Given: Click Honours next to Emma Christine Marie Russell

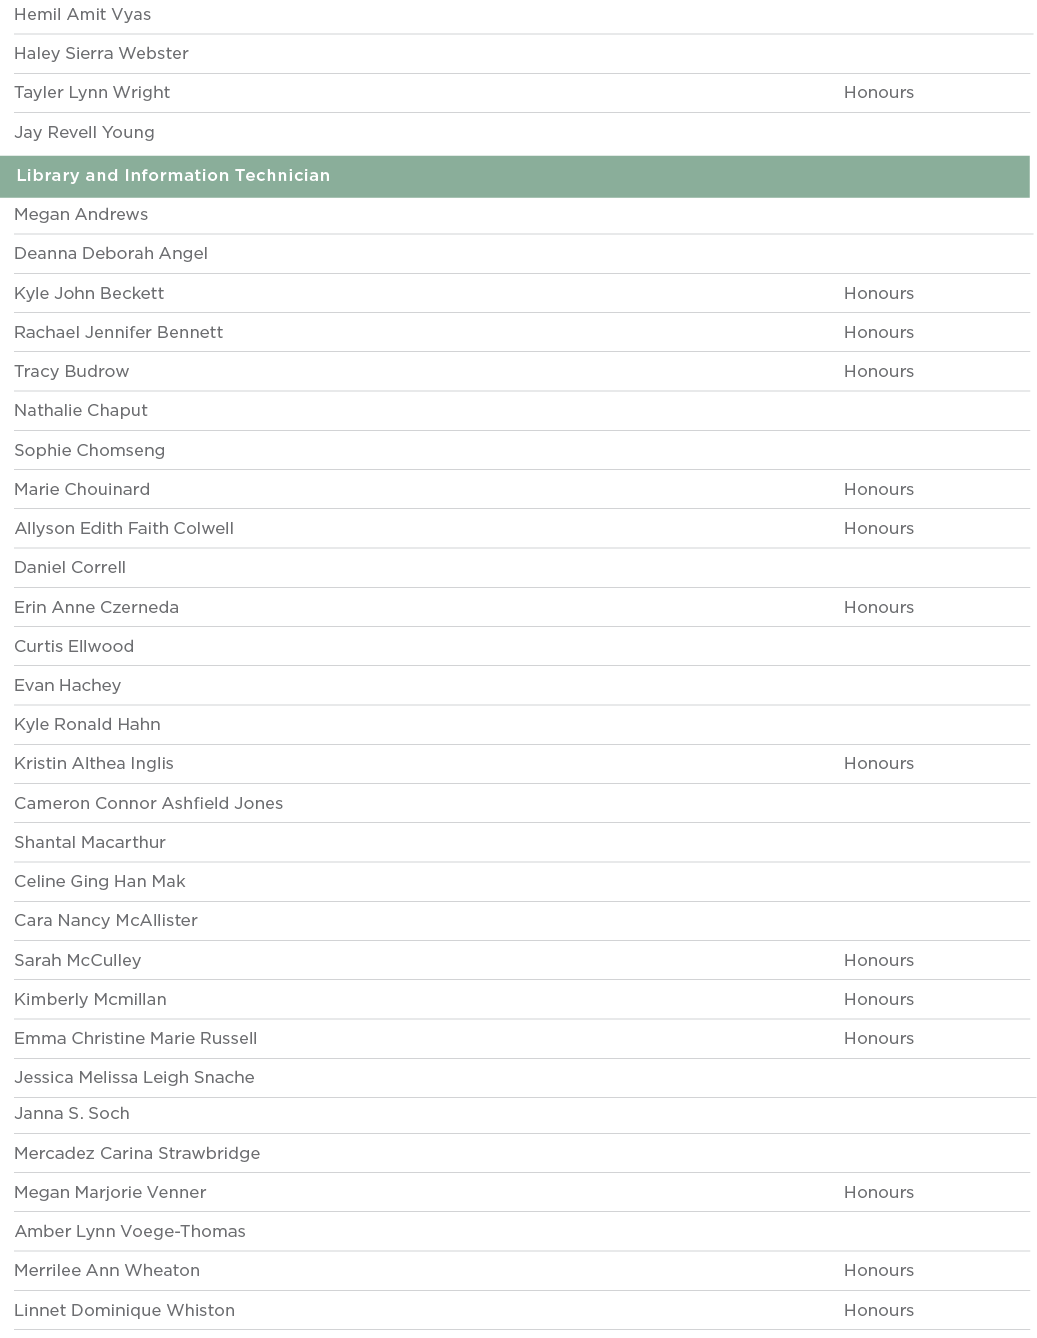Looking at the screenshot, I should coord(878,1039).
